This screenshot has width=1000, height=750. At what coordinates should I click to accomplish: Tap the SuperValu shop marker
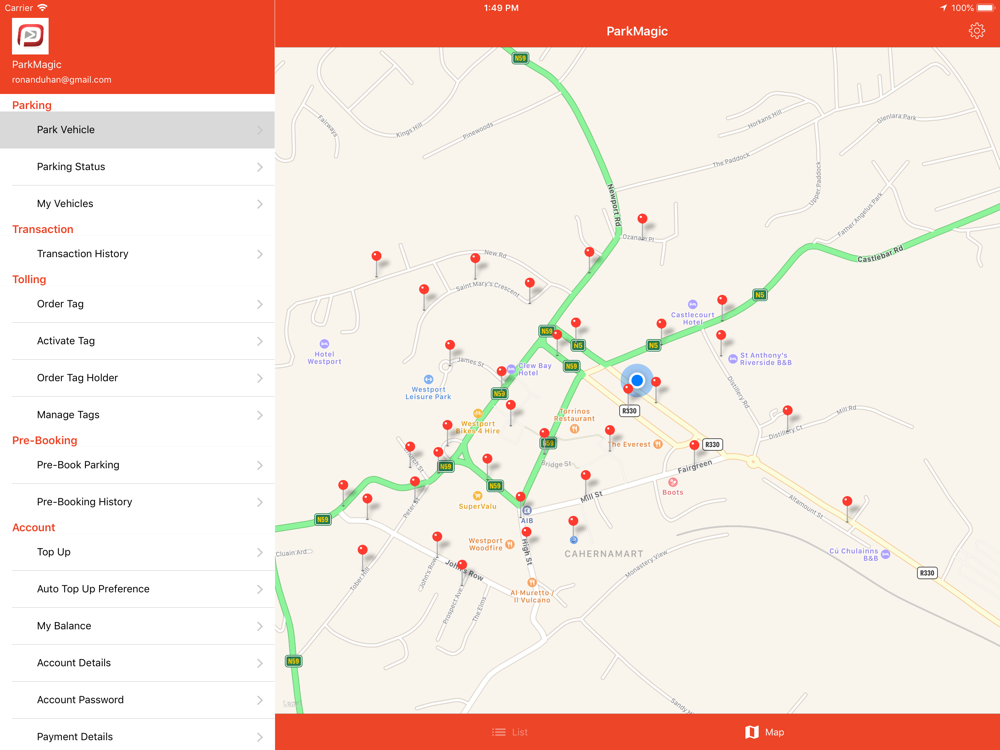pos(477,496)
